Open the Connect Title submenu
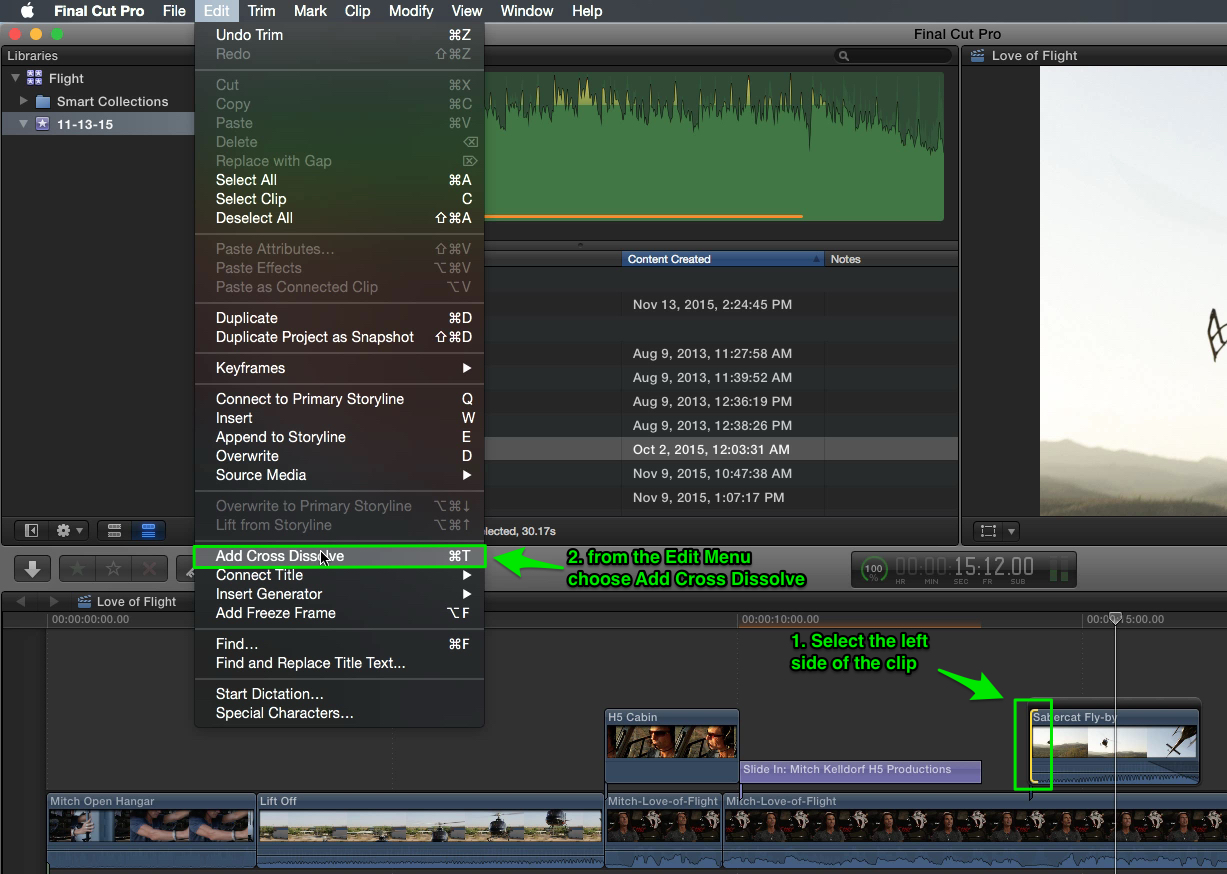 coord(340,575)
